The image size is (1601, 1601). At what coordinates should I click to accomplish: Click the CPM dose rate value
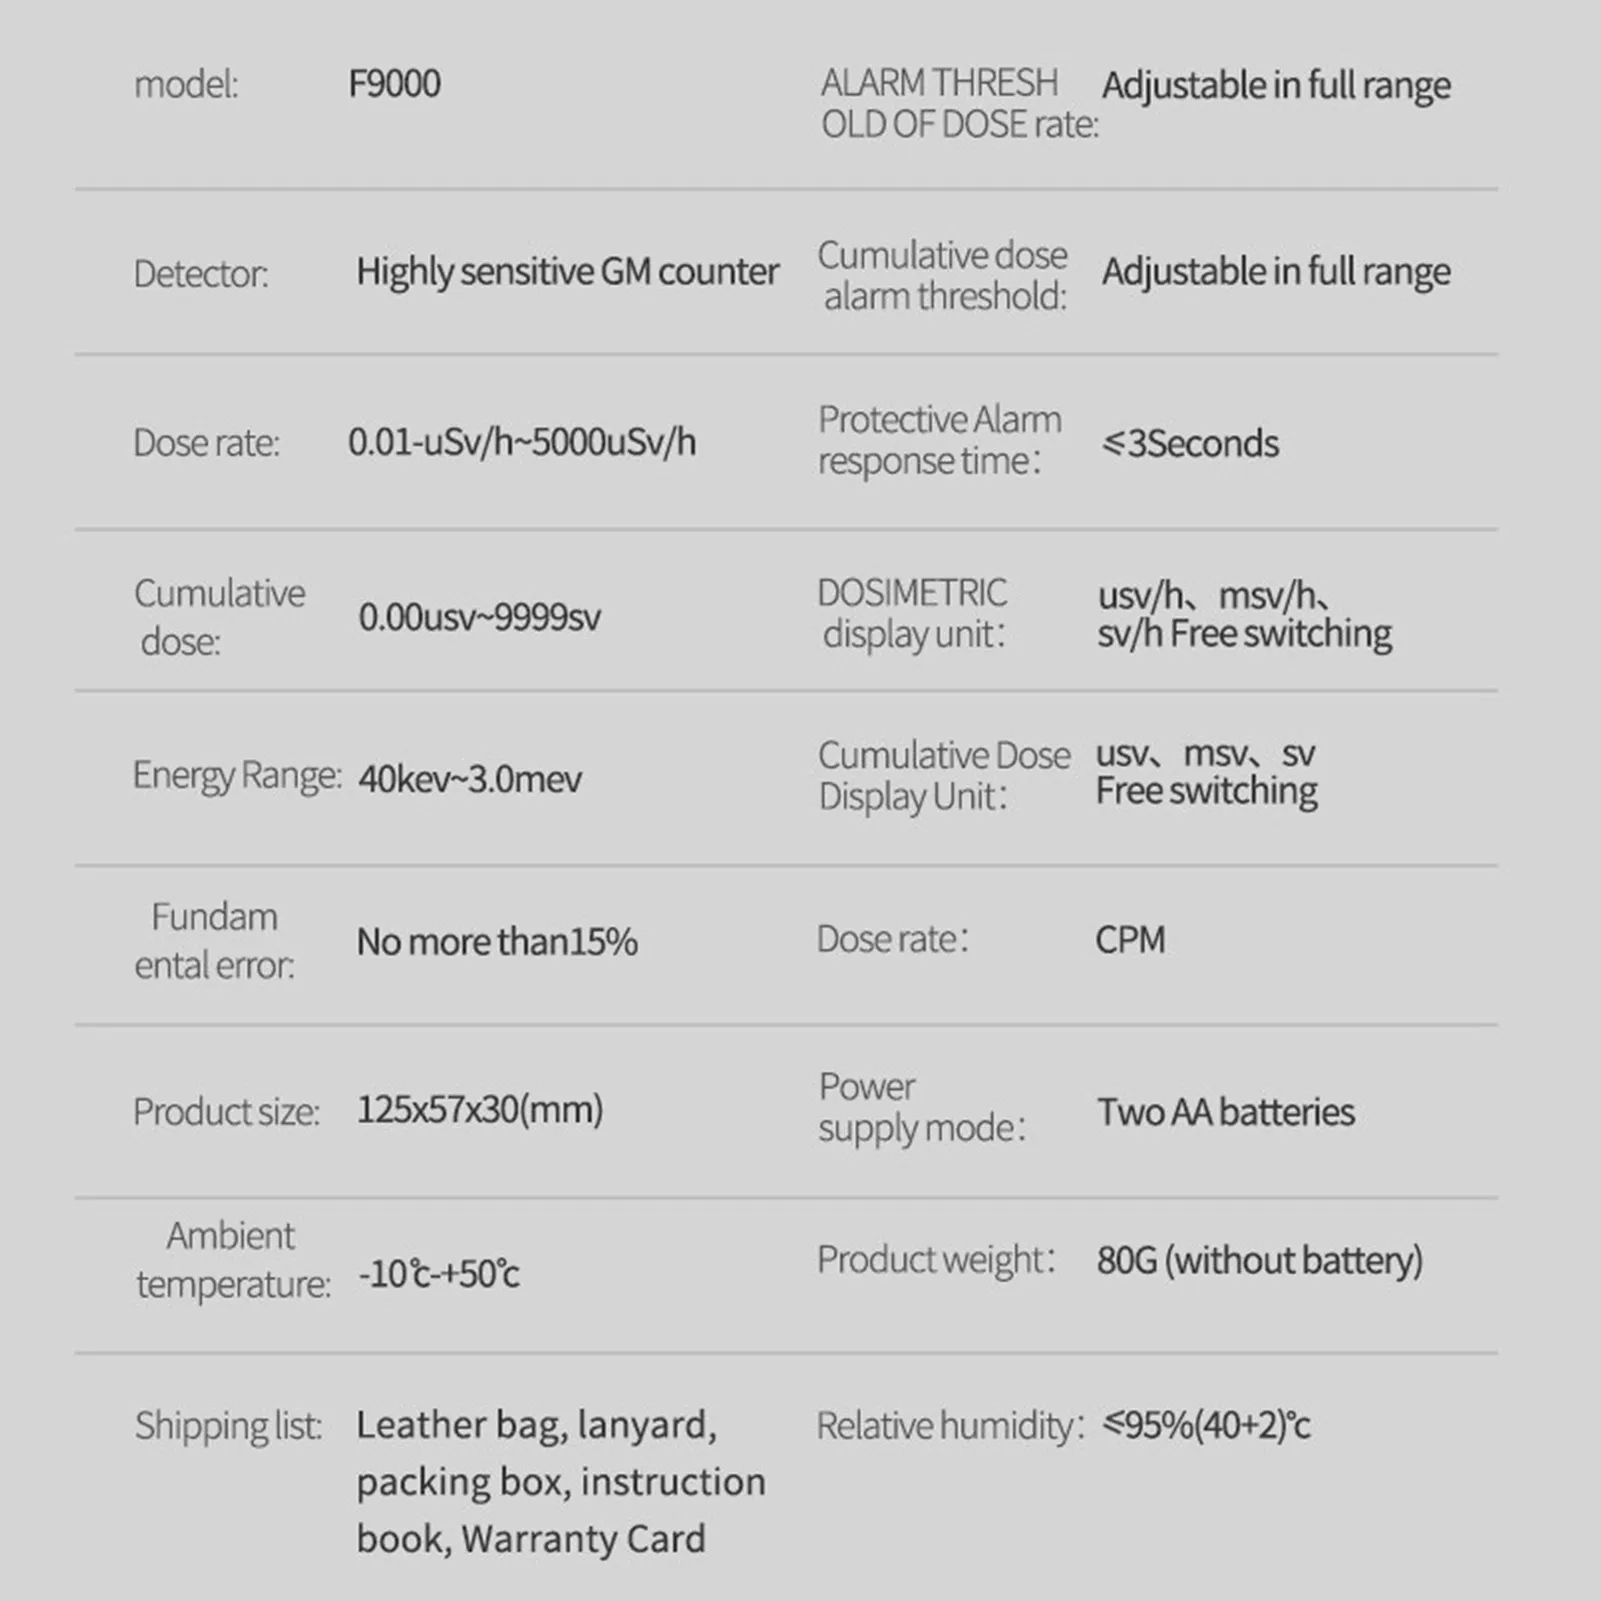click(1130, 940)
